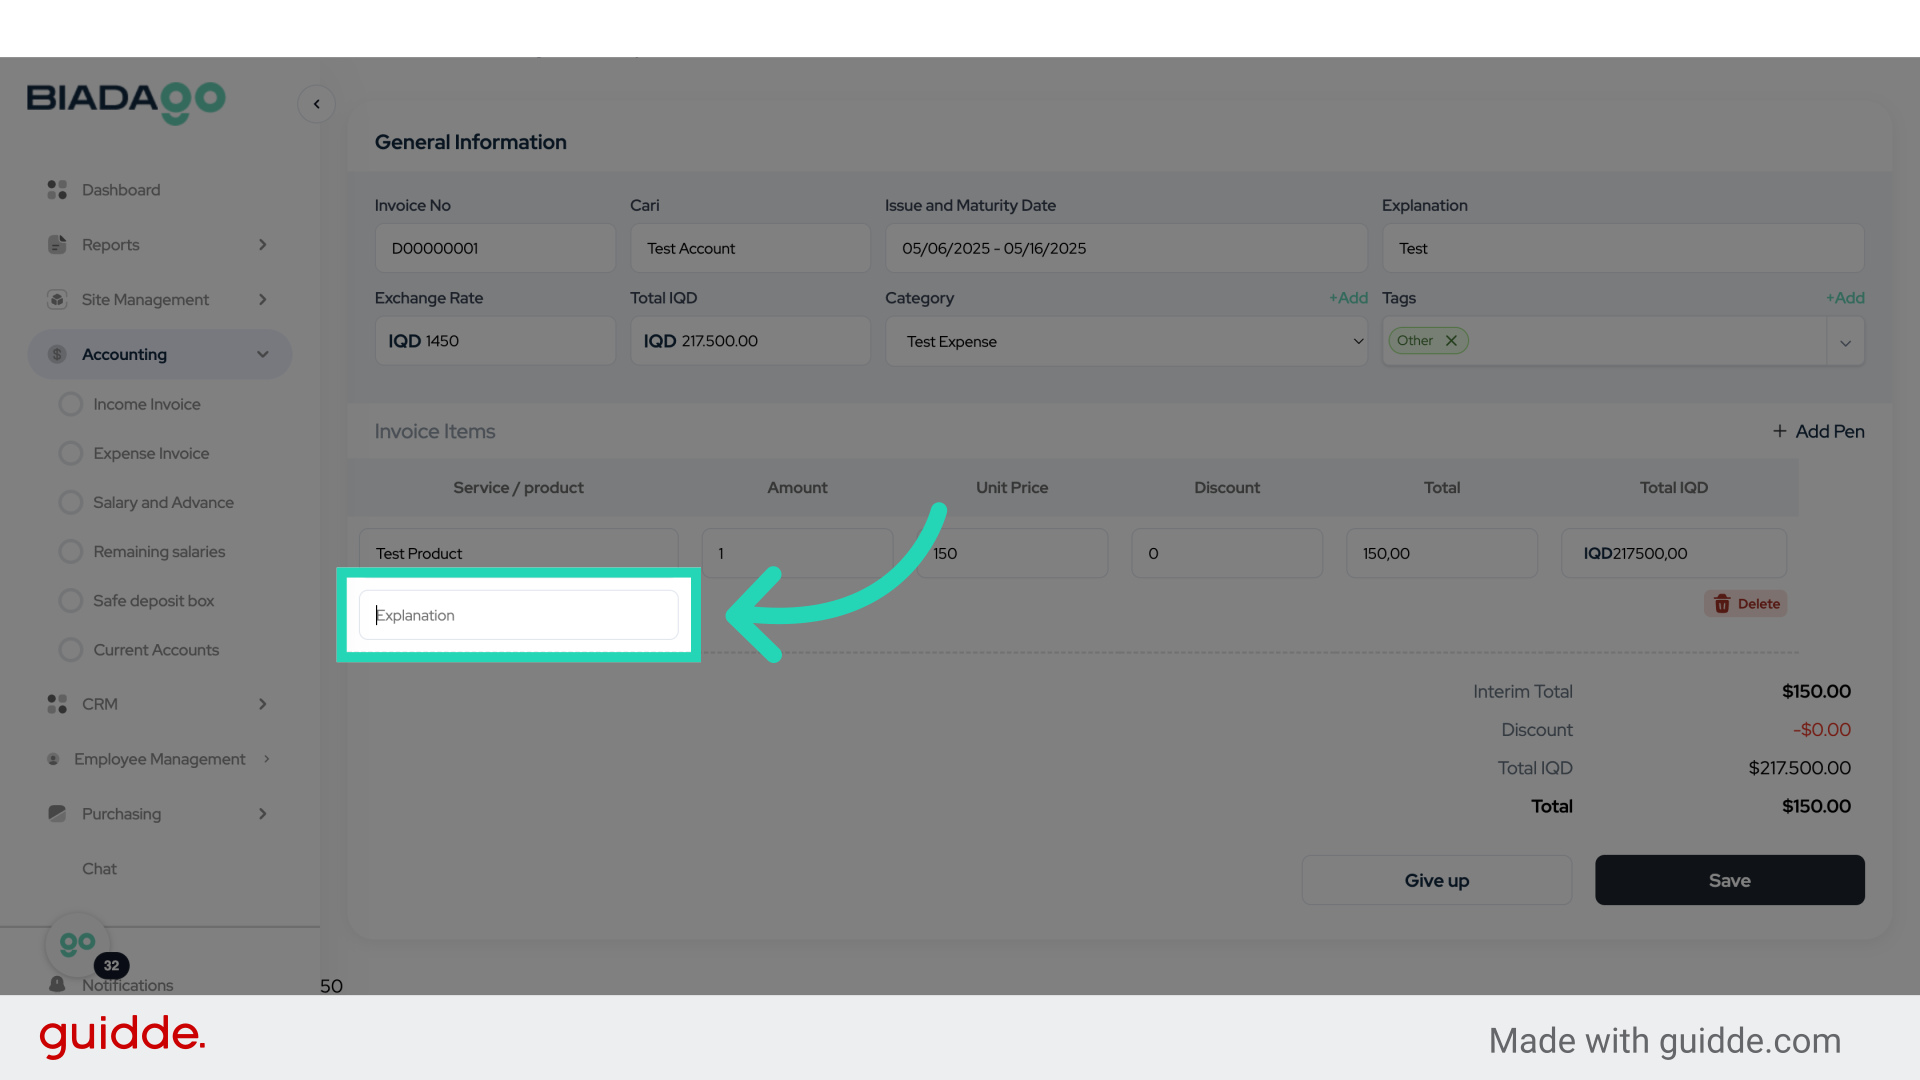Click the Site Management icon

[x=57, y=300]
